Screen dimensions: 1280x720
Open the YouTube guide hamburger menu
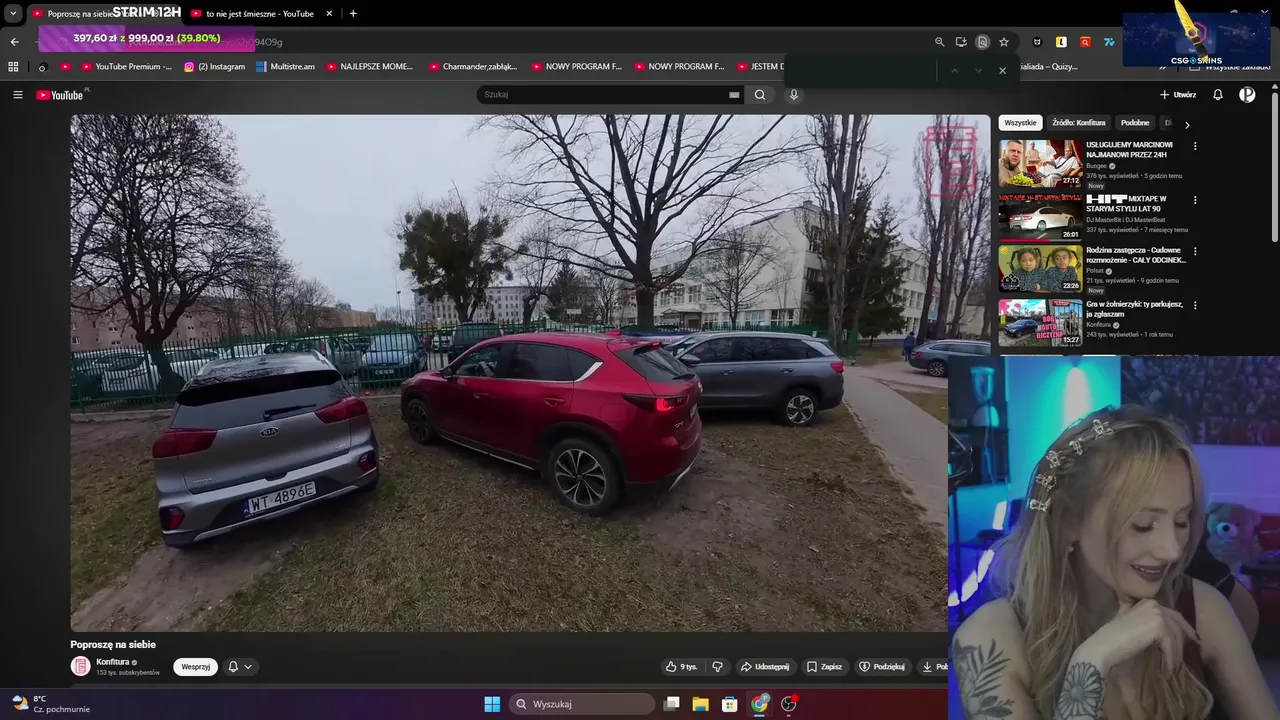point(17,95)
